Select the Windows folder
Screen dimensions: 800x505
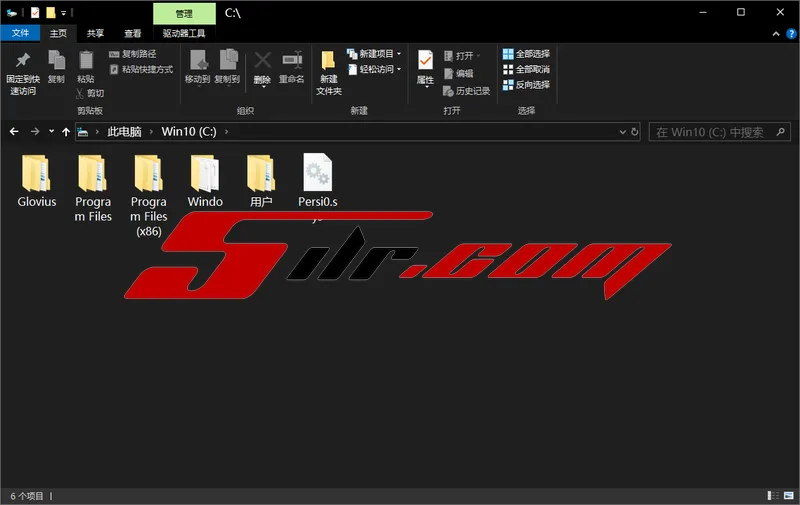tap(205, 181)
